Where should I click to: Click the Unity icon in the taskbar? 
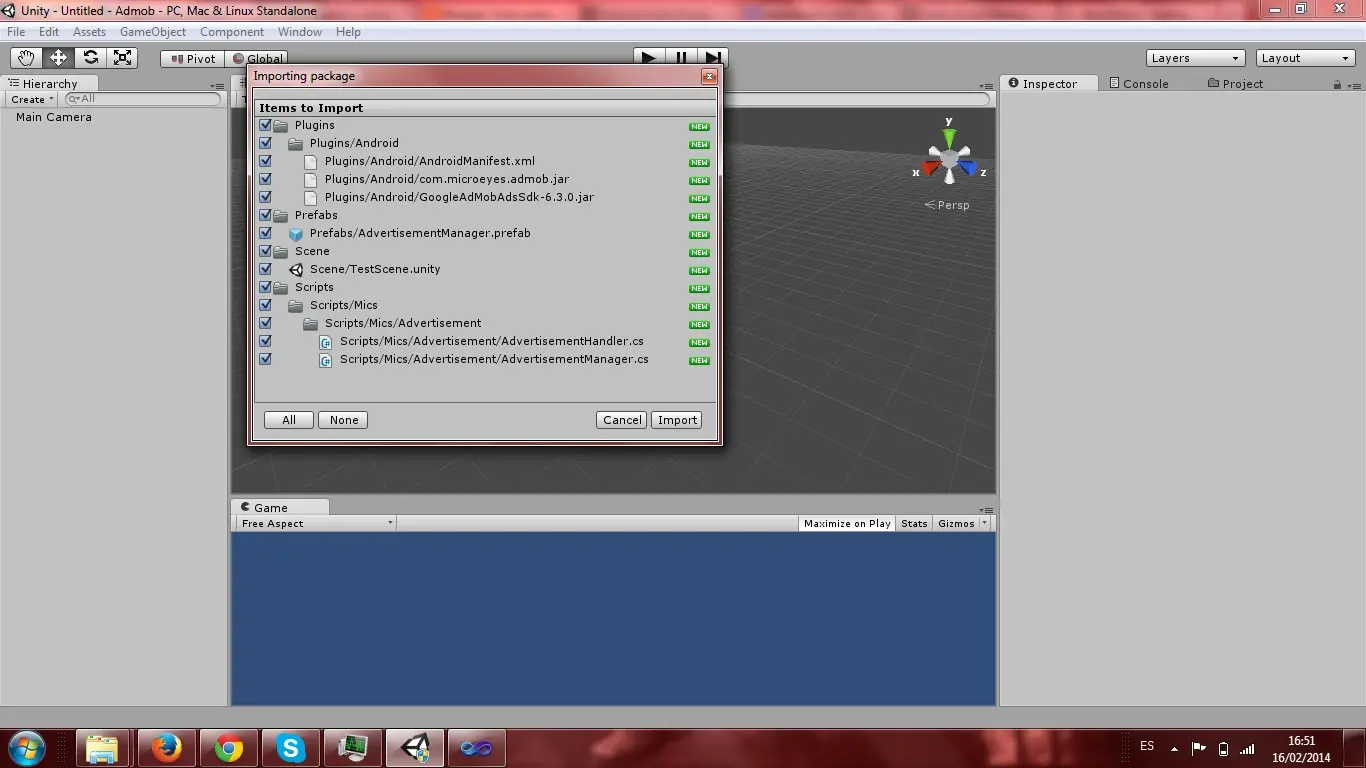coord(415,747)
